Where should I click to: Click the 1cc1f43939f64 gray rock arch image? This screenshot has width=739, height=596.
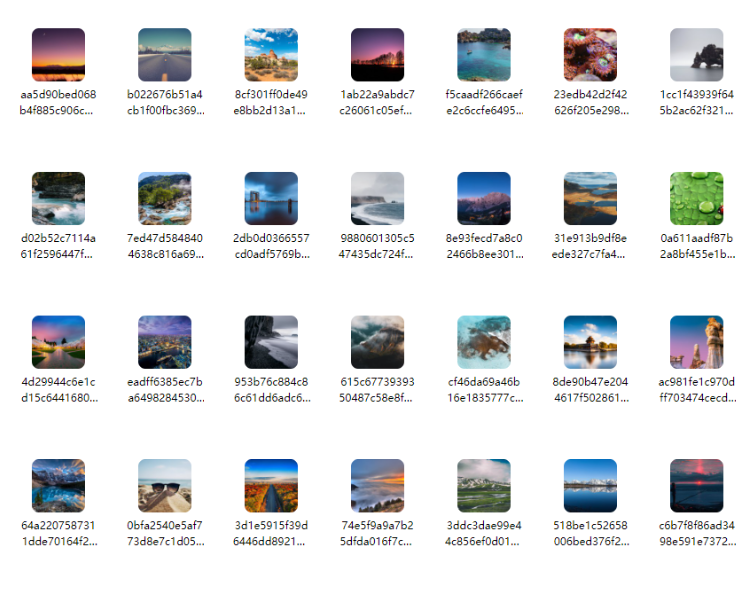coord(696,55)
